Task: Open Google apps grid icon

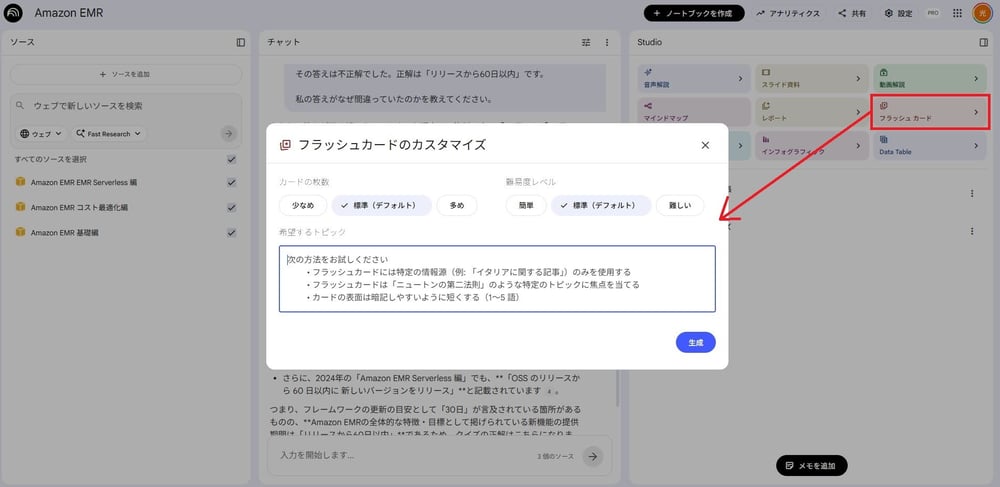Action: [x=958, y=14]
